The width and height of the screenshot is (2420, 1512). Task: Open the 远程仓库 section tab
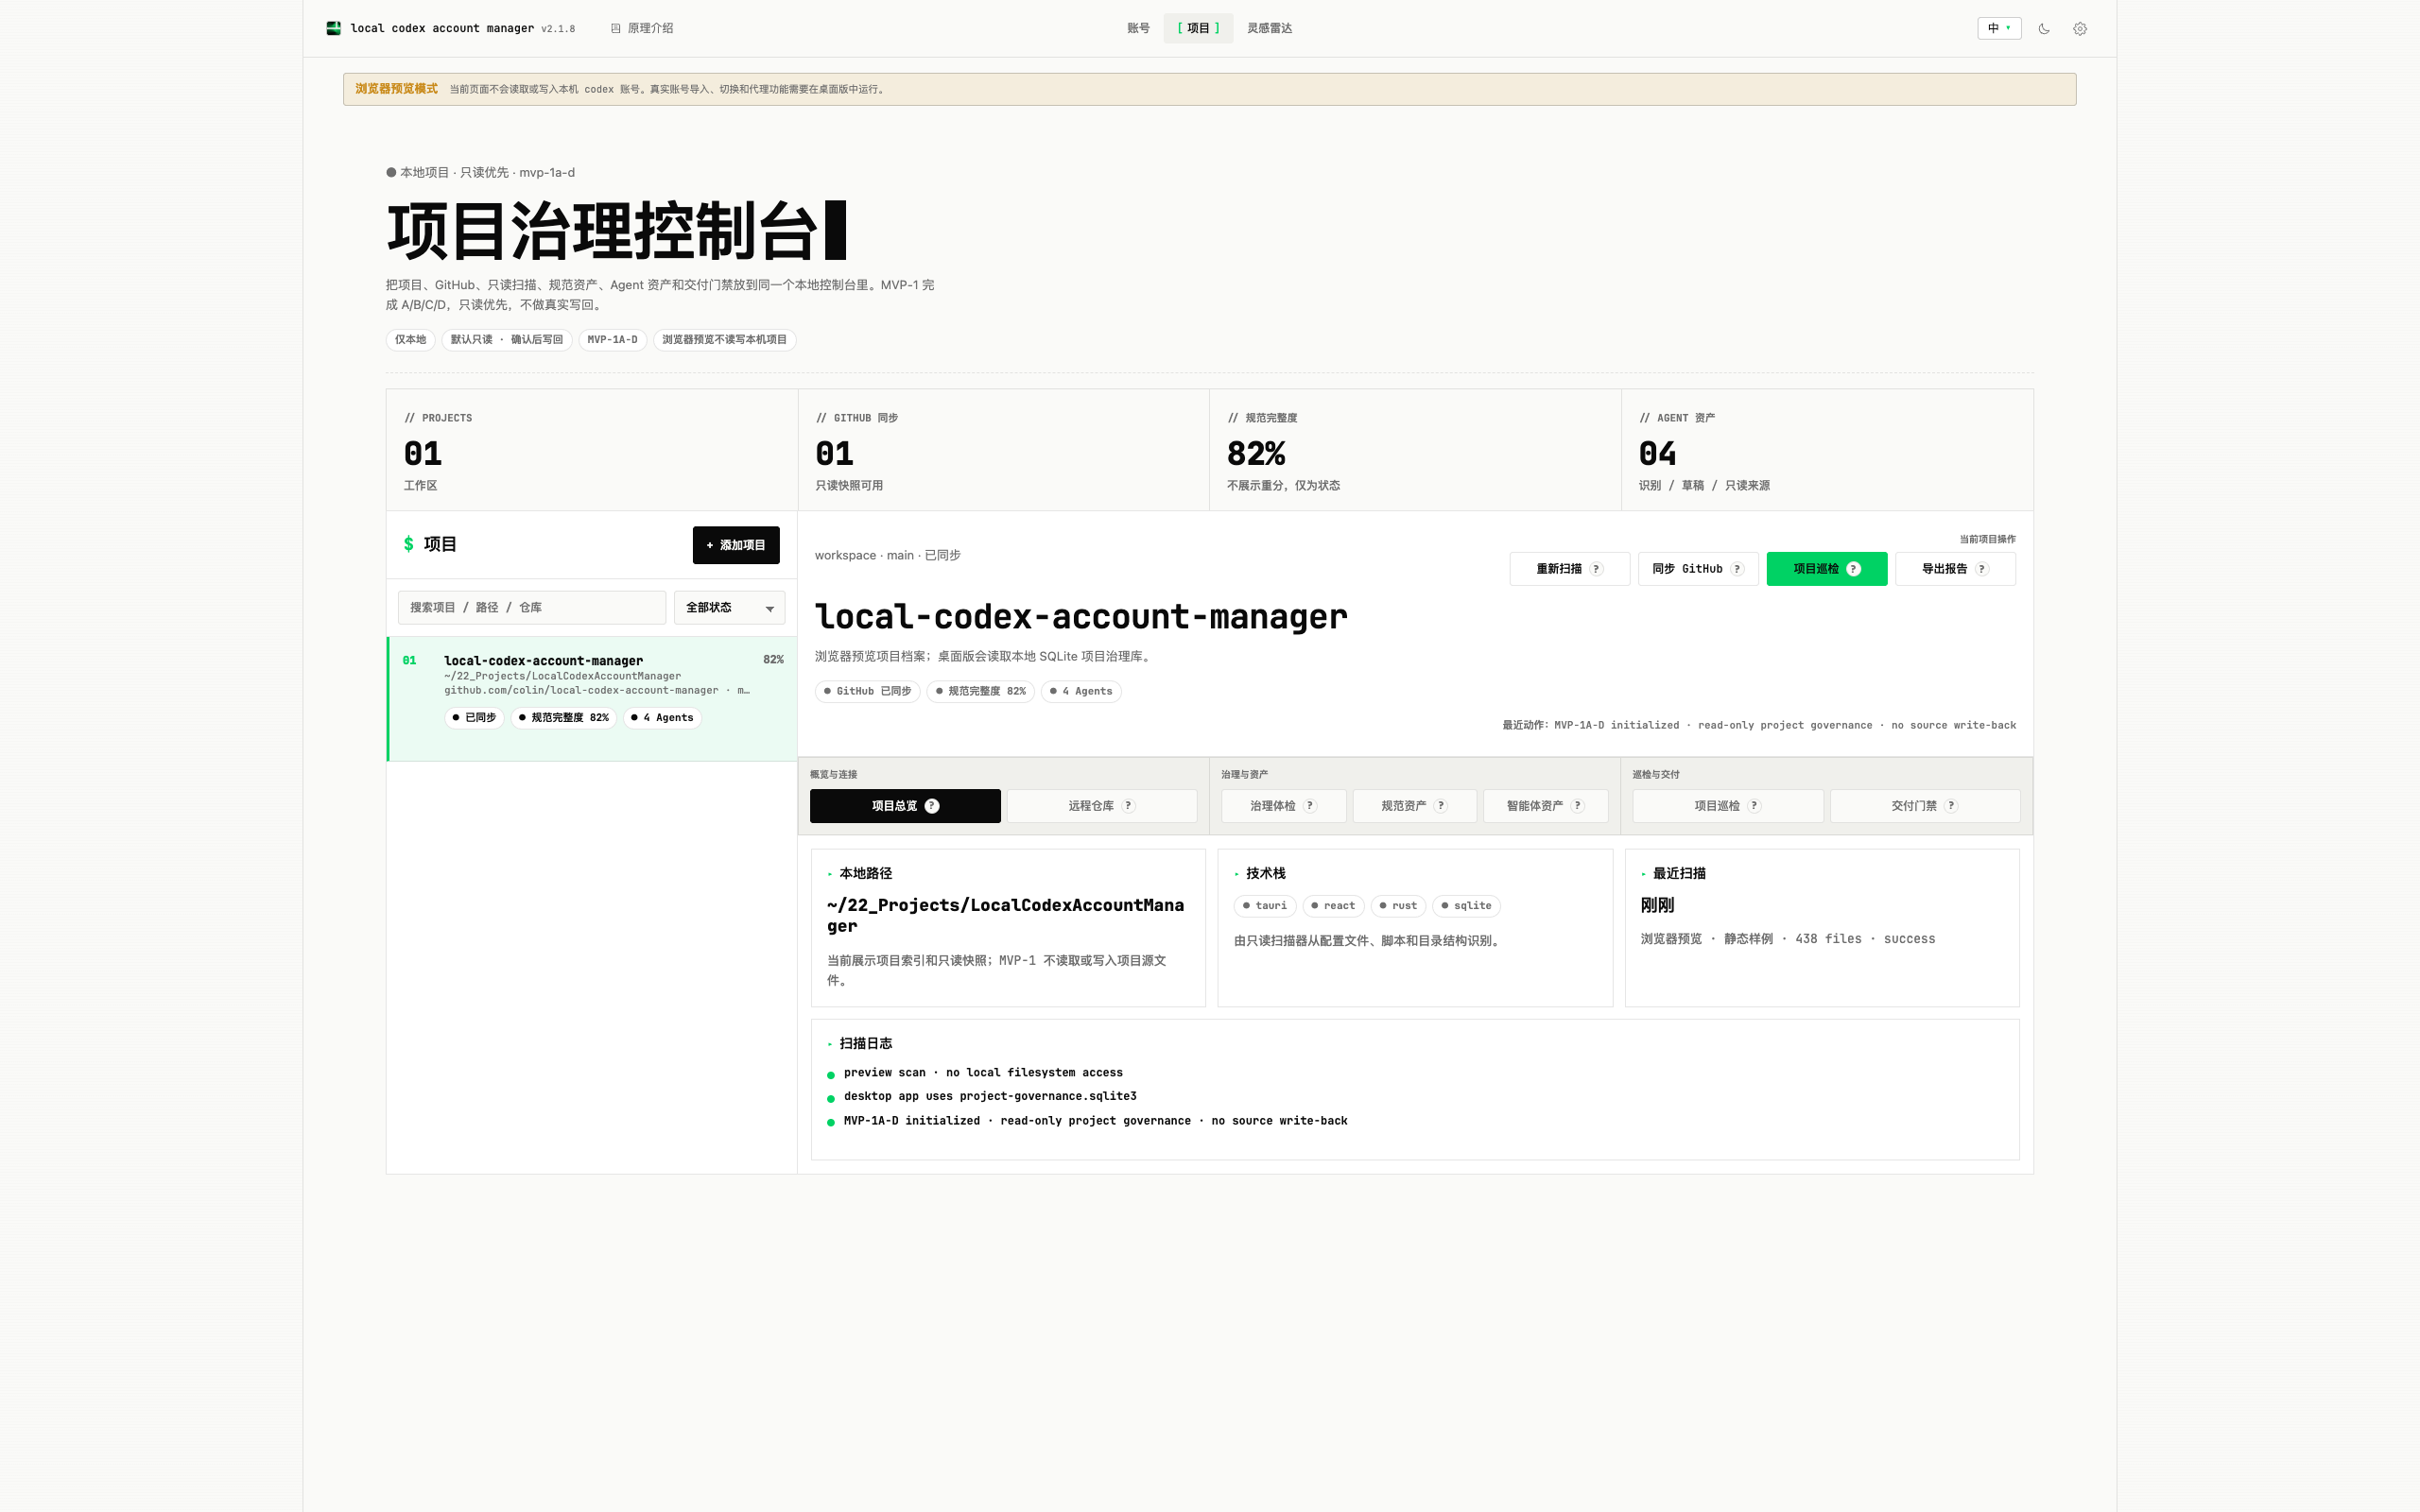pos(1101,806)
